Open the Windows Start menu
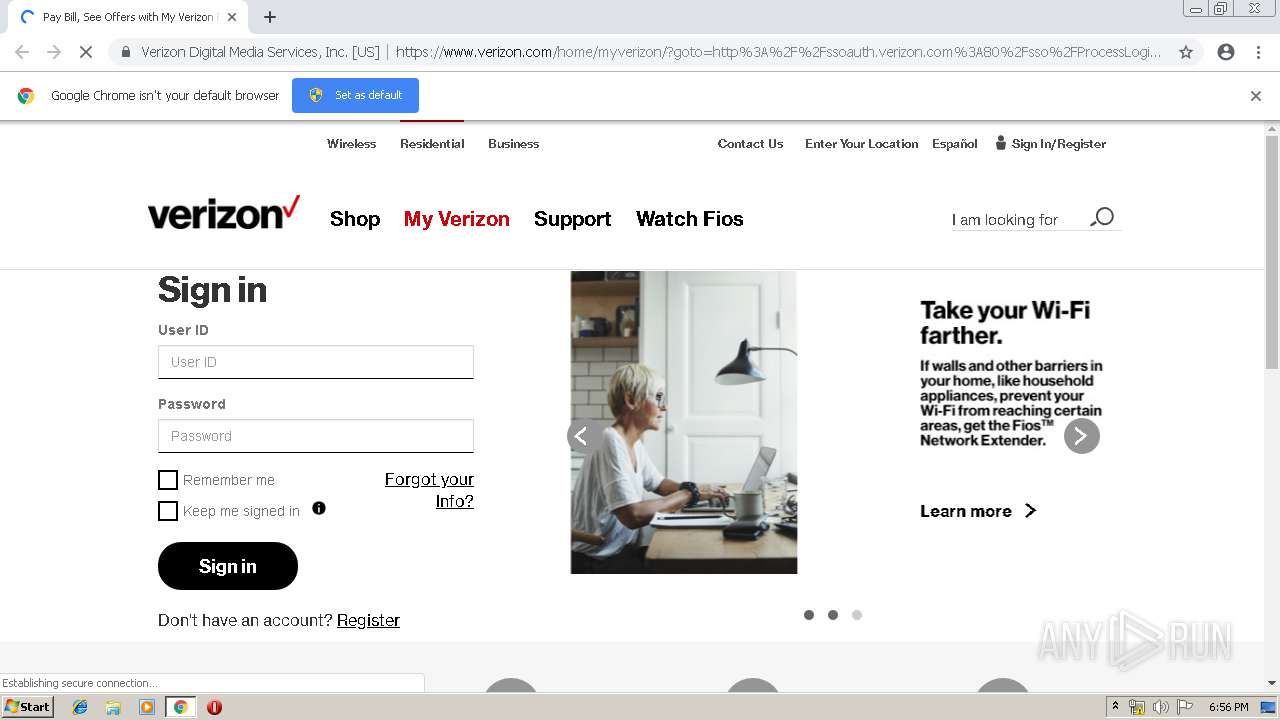 click(x=28, y=707)
